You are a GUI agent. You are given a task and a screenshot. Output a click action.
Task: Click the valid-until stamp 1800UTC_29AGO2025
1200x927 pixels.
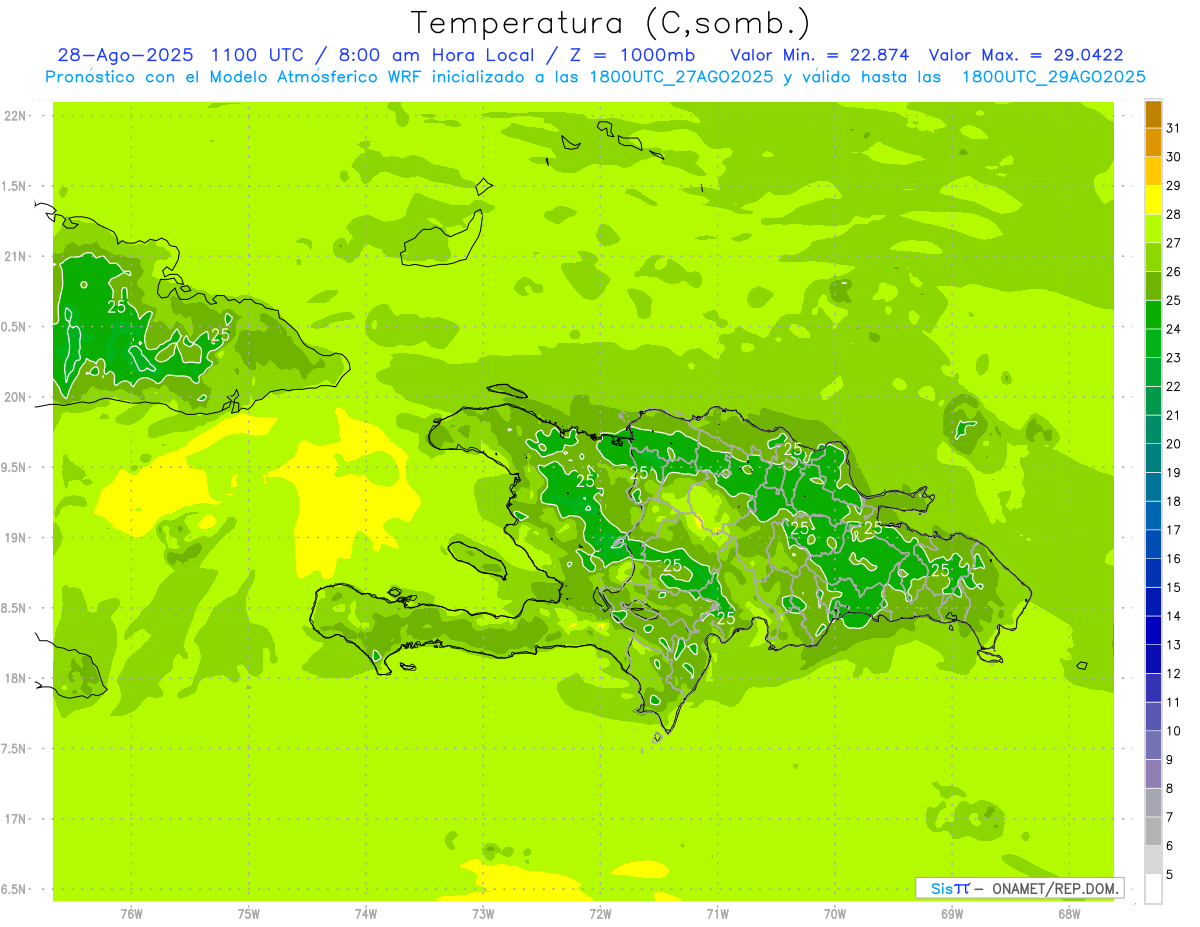tap(1053, 77)
